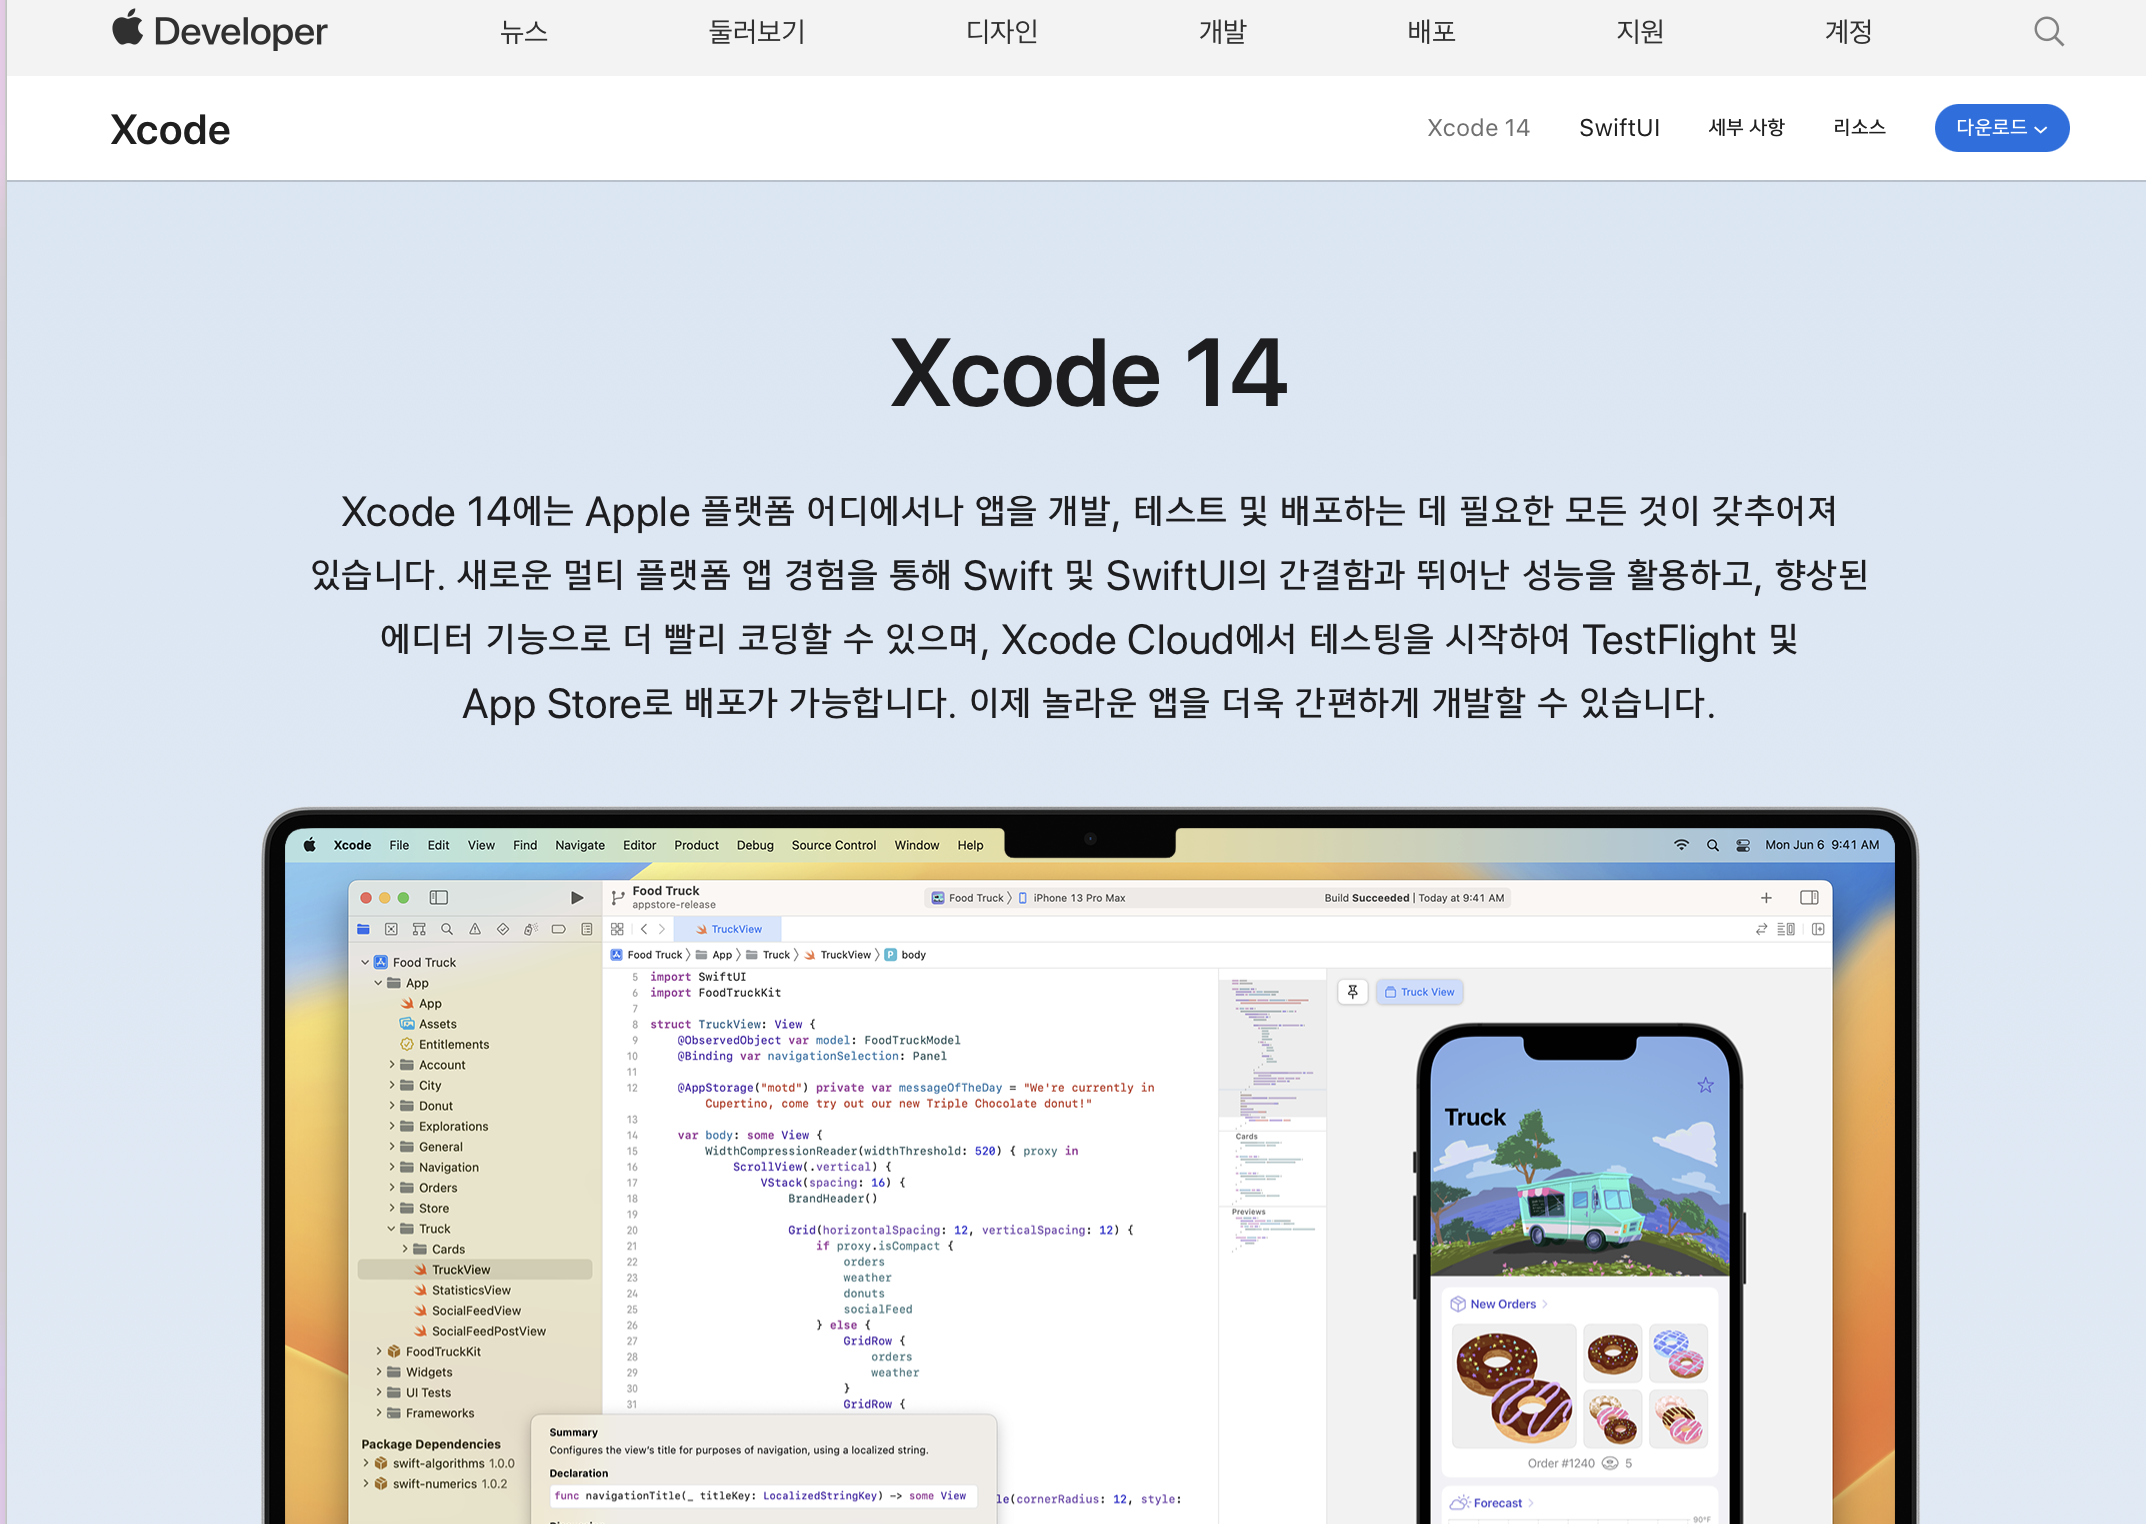The image size is (2146, 1524).
Task: Click the search magnifier in the top nav
Action: [x=2048, y=32]
